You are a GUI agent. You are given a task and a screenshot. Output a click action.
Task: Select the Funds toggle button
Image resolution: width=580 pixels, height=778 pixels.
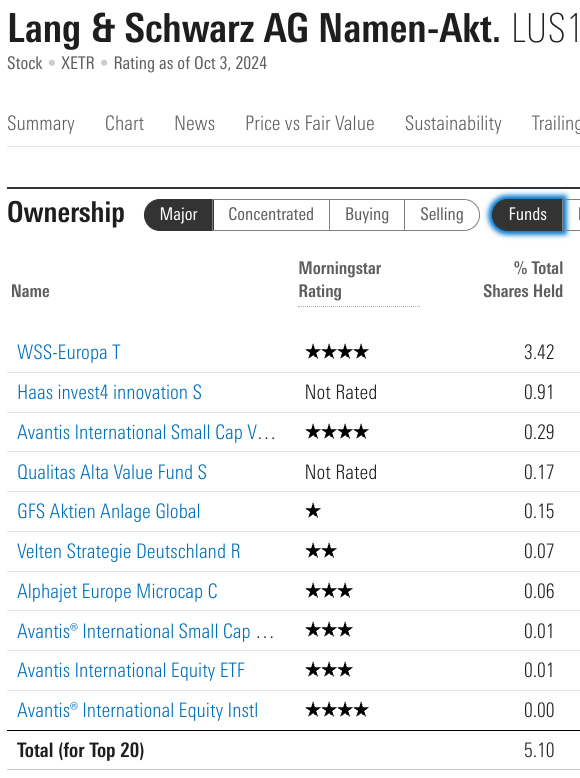[x=527, y=214]
